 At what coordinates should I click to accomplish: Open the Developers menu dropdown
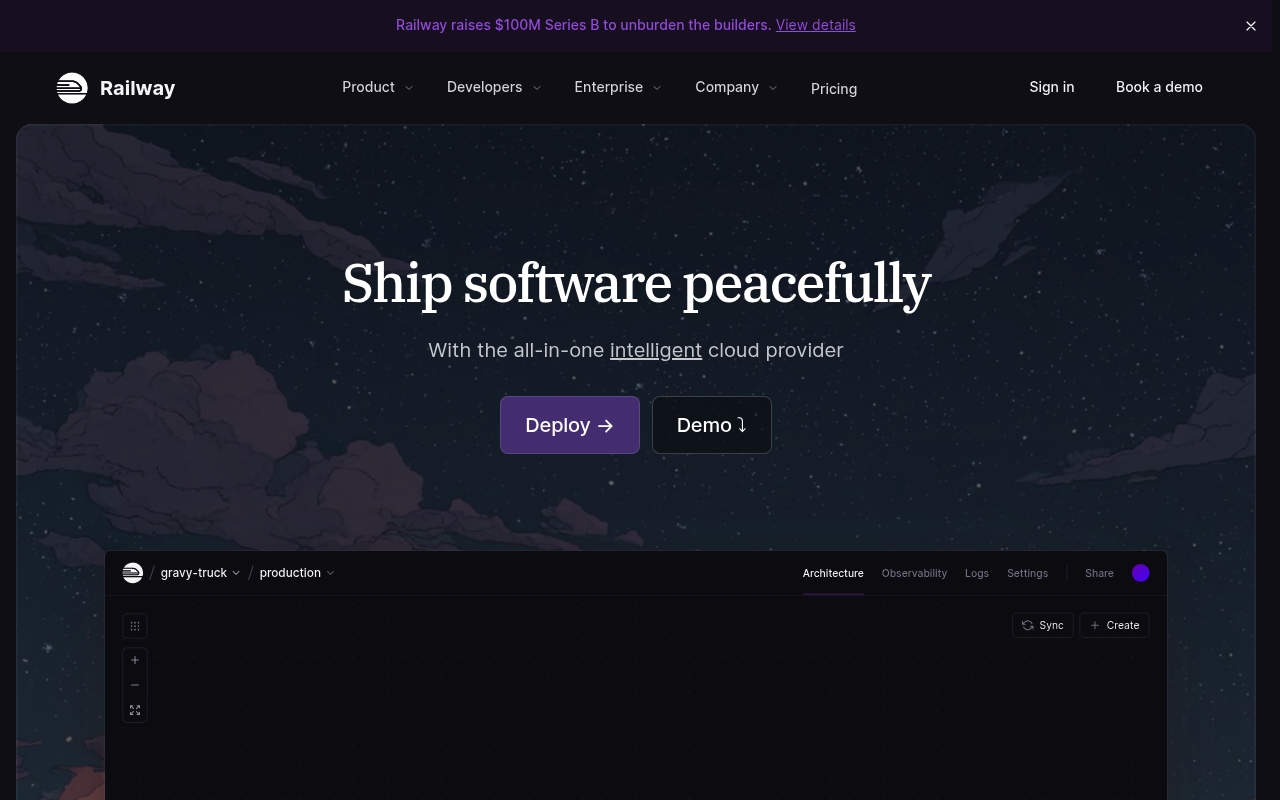coord(493,87)
